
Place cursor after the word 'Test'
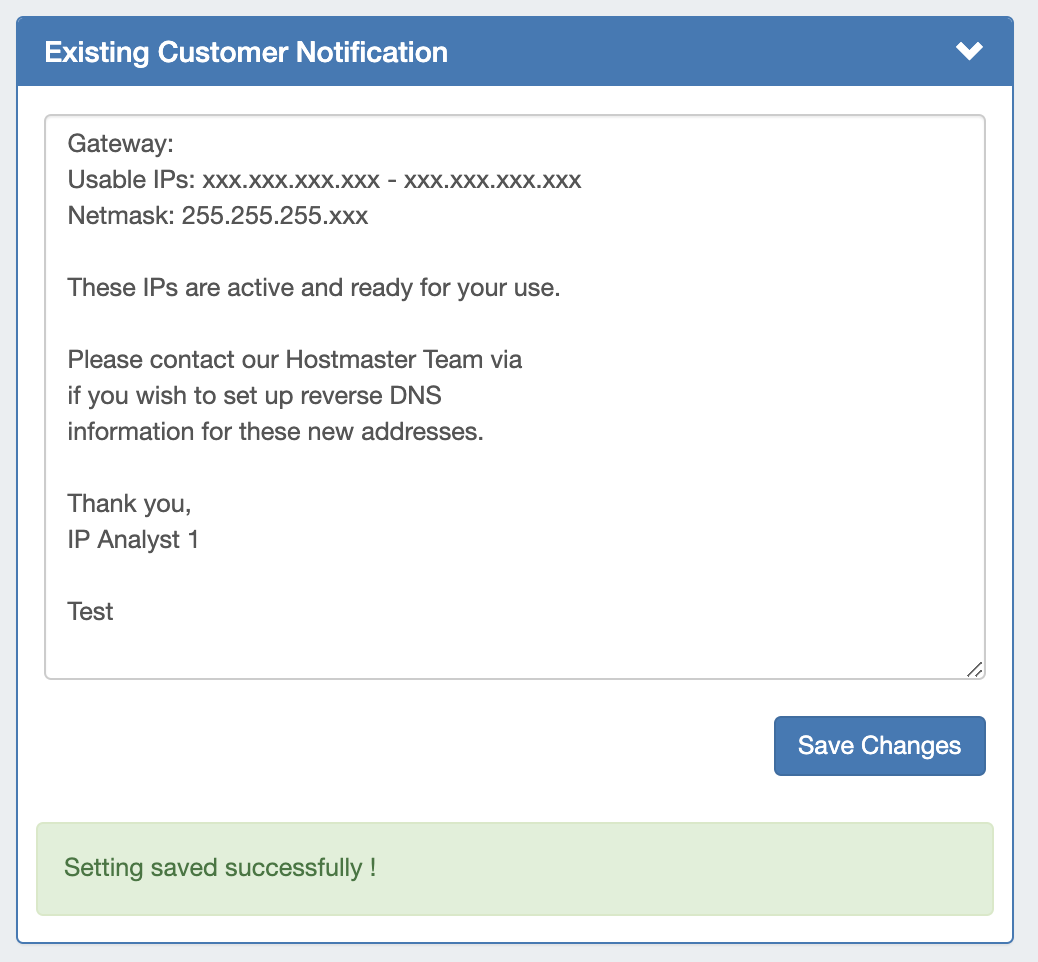point(115,612)
